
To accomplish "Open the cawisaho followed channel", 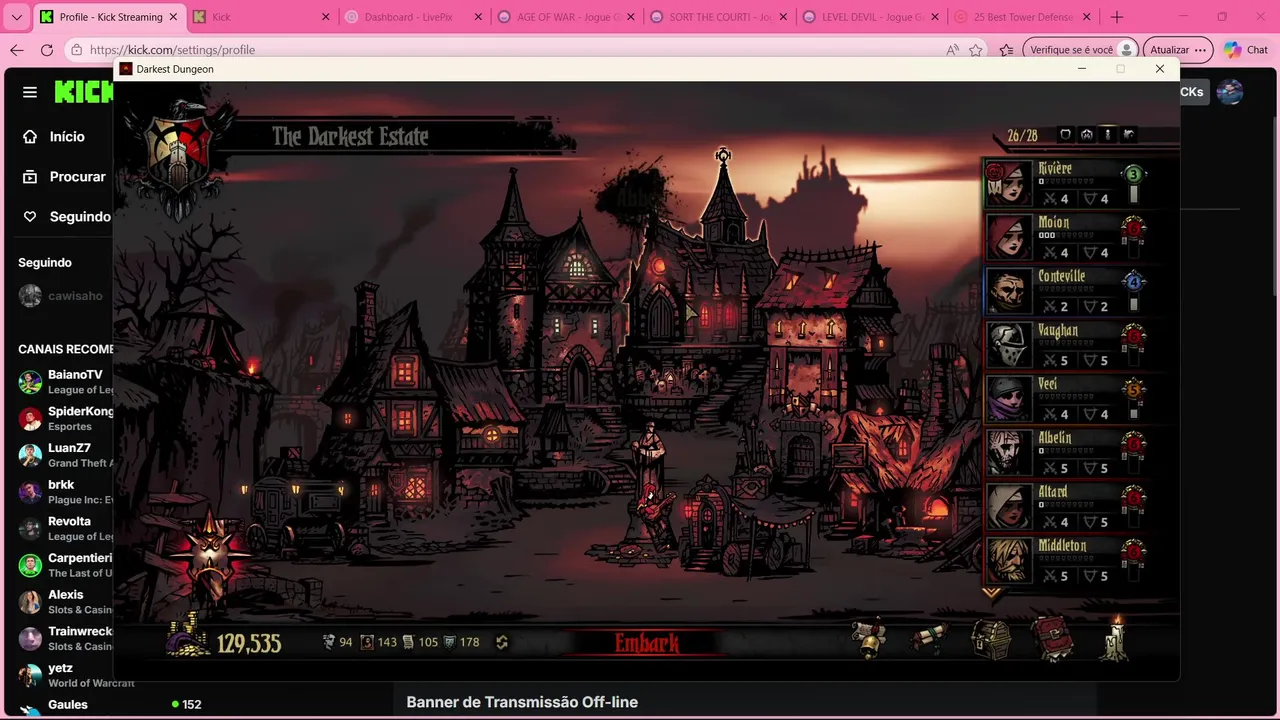I will (x=62, y=296).
